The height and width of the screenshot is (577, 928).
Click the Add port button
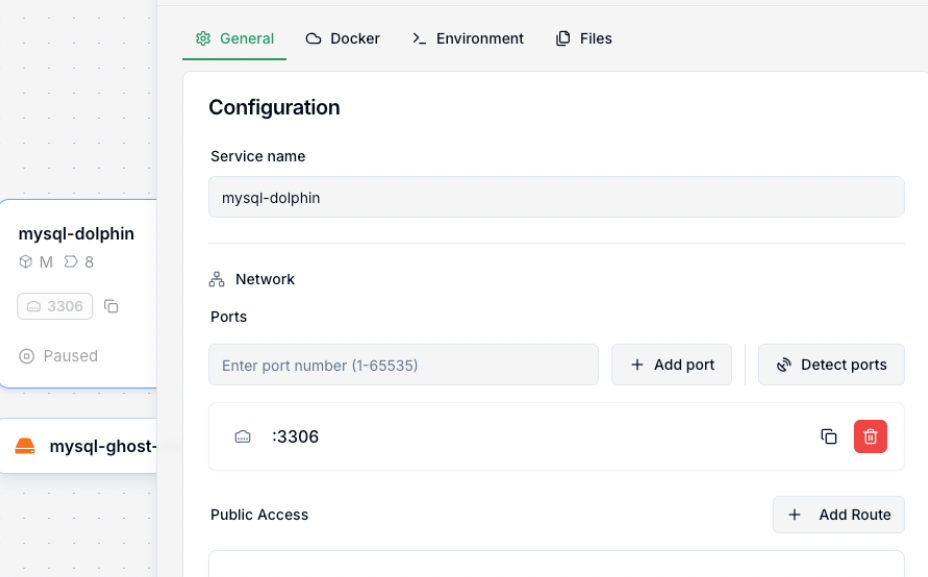(x=672, y=365)
